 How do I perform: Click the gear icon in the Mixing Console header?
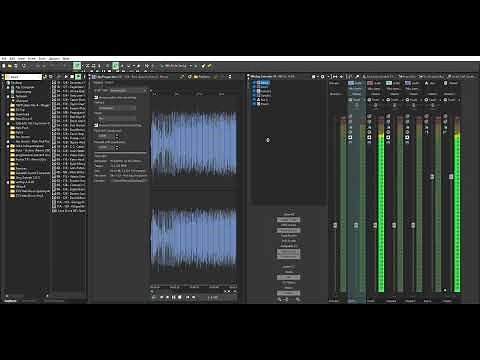tap(322, 77)
